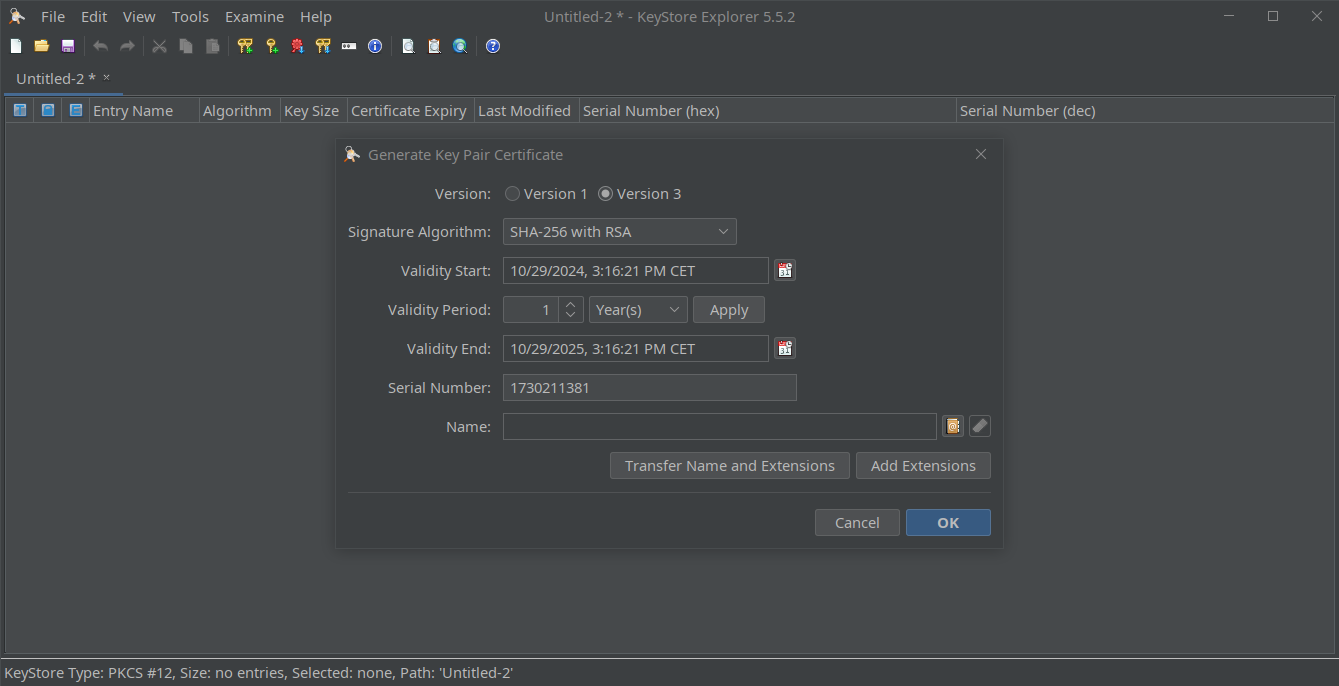Click the edit name address book icon

(953, 427)
